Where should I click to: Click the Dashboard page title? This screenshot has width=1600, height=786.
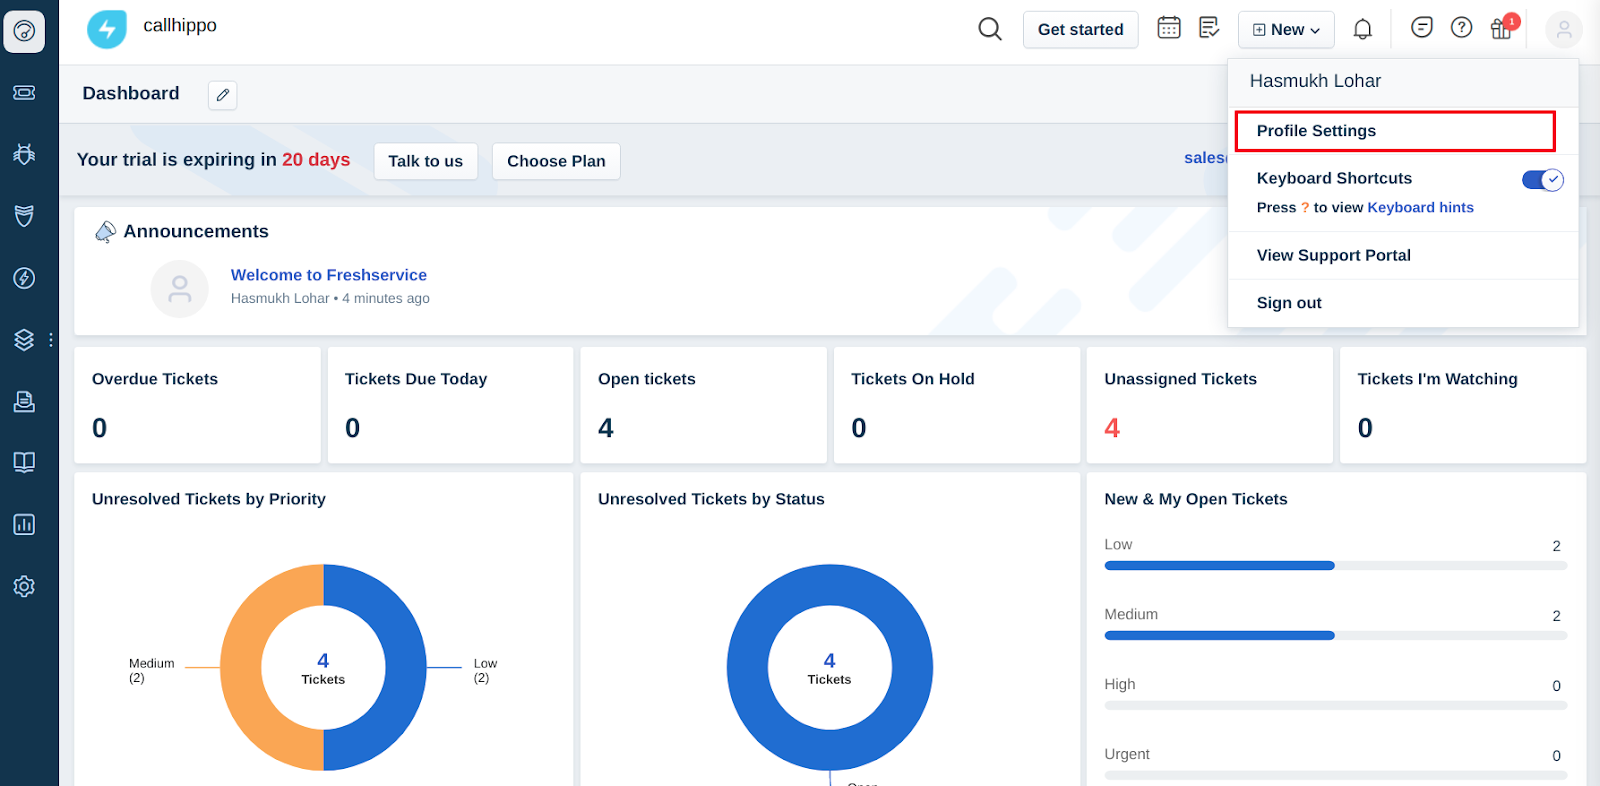point(131,93)
